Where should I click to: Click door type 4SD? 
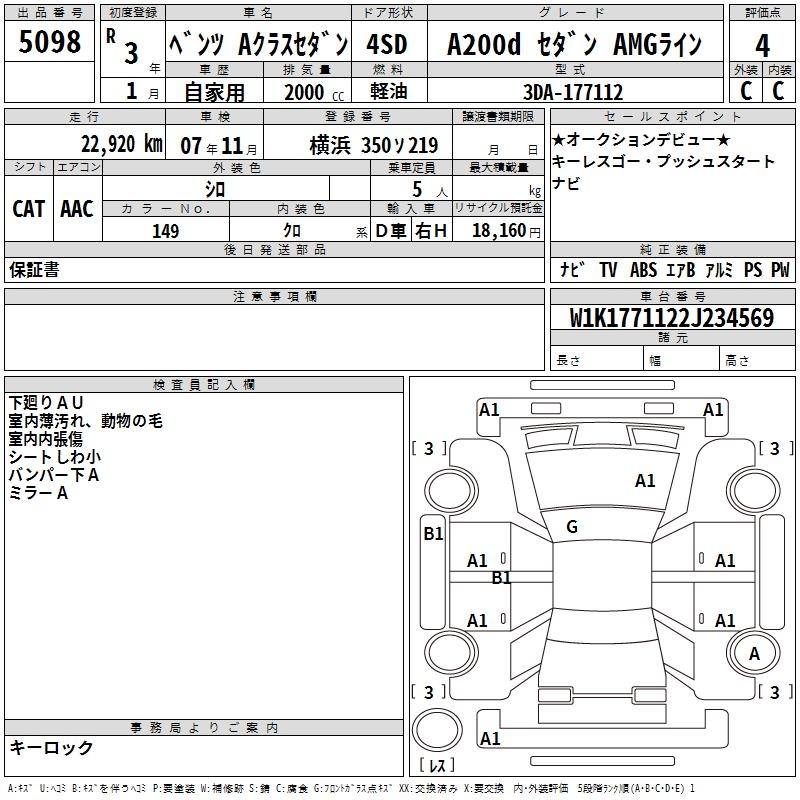(x=387, y=44)
